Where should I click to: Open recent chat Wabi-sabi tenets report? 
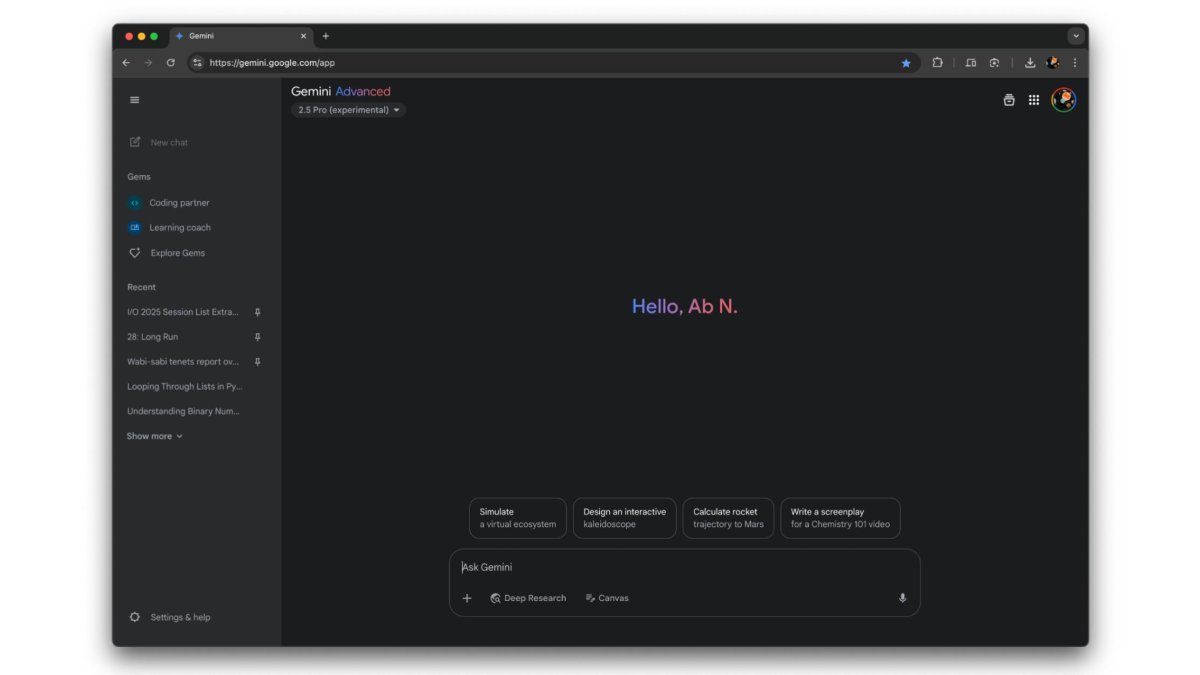pyautogui.click(x=183, y=362)
